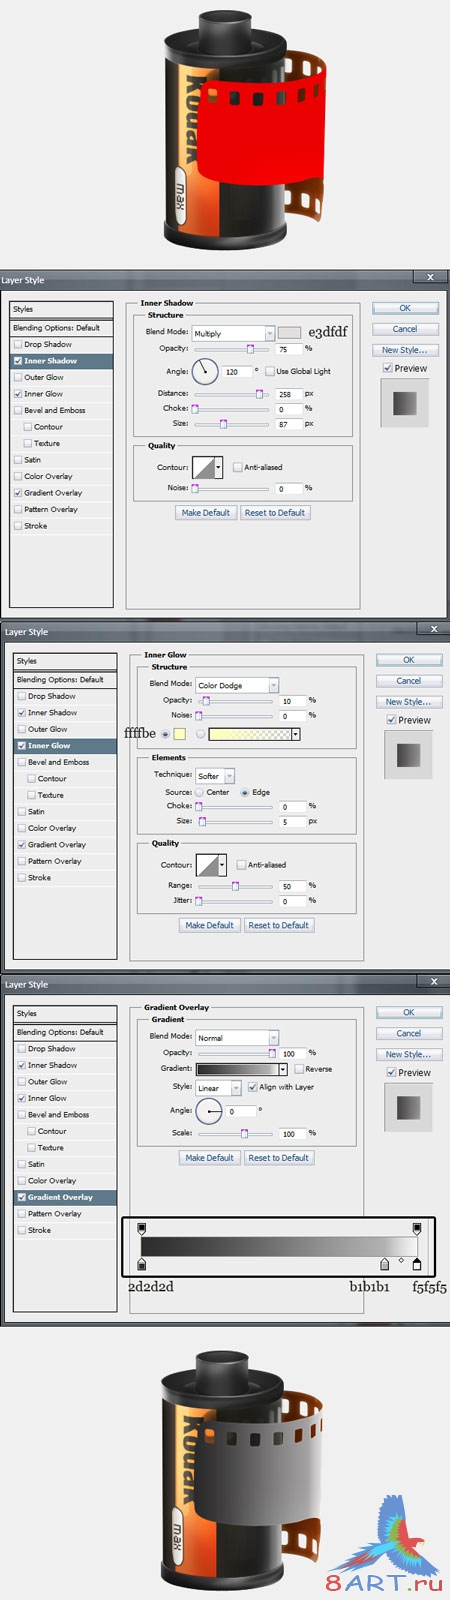Click the Size field showing 87
This screenshot has height=1600, width=450.
coord(288,424)
